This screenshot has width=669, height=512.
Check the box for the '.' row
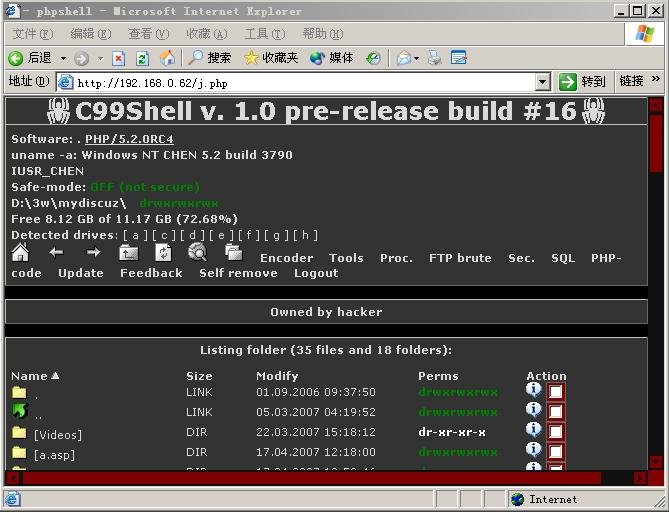(x=556, y=392)
